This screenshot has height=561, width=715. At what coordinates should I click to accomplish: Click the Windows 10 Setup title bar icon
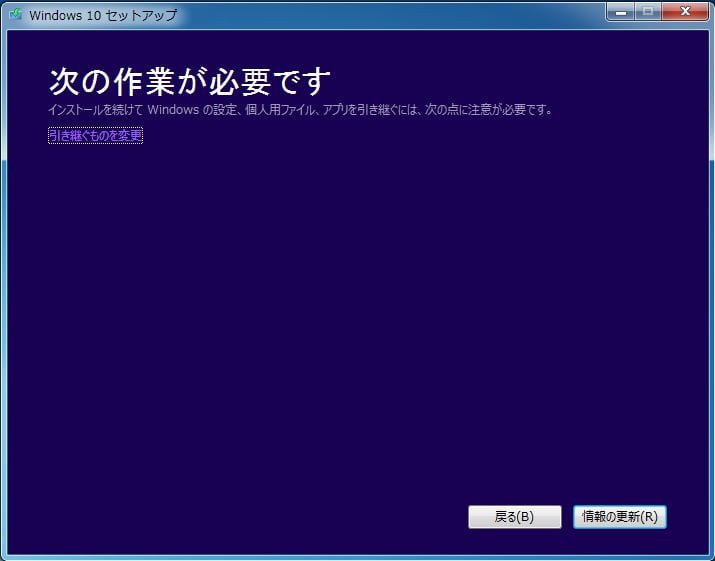(16, 14)
